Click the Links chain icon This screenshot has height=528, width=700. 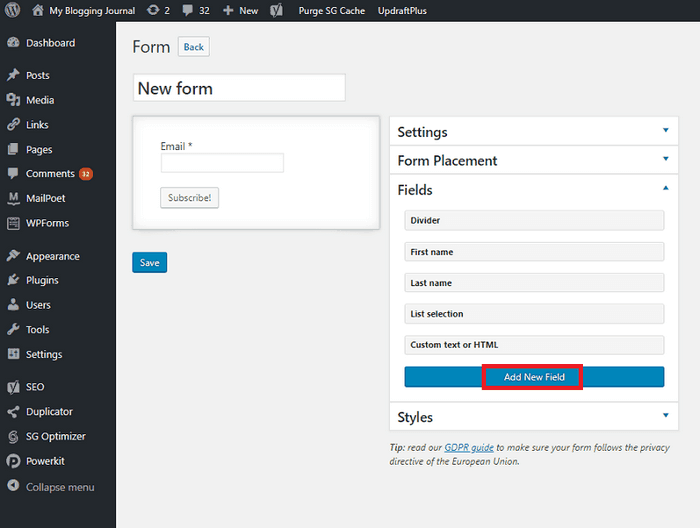point(13,125)
